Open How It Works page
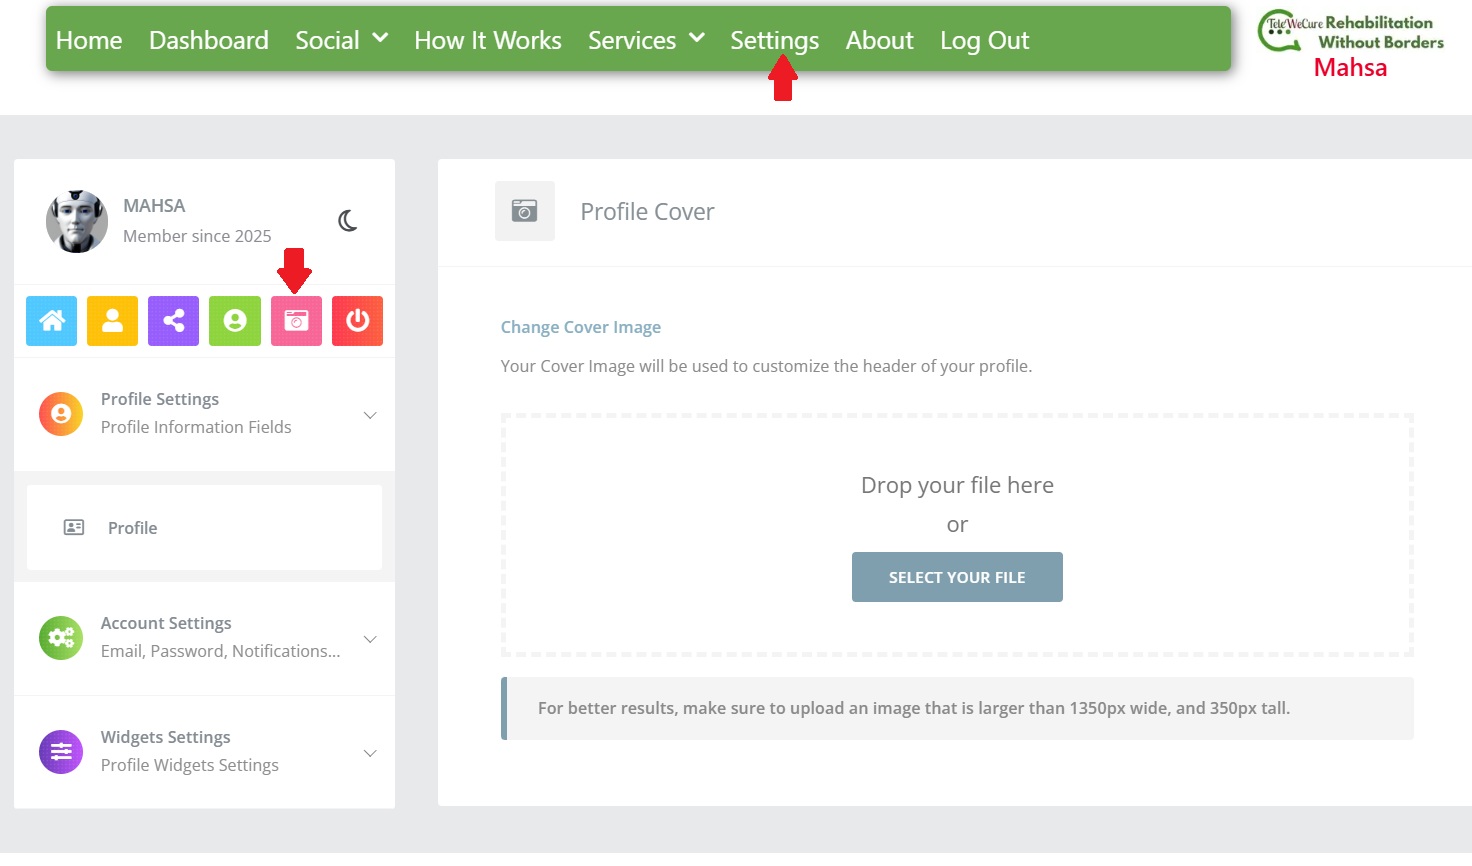 (488, 40)
